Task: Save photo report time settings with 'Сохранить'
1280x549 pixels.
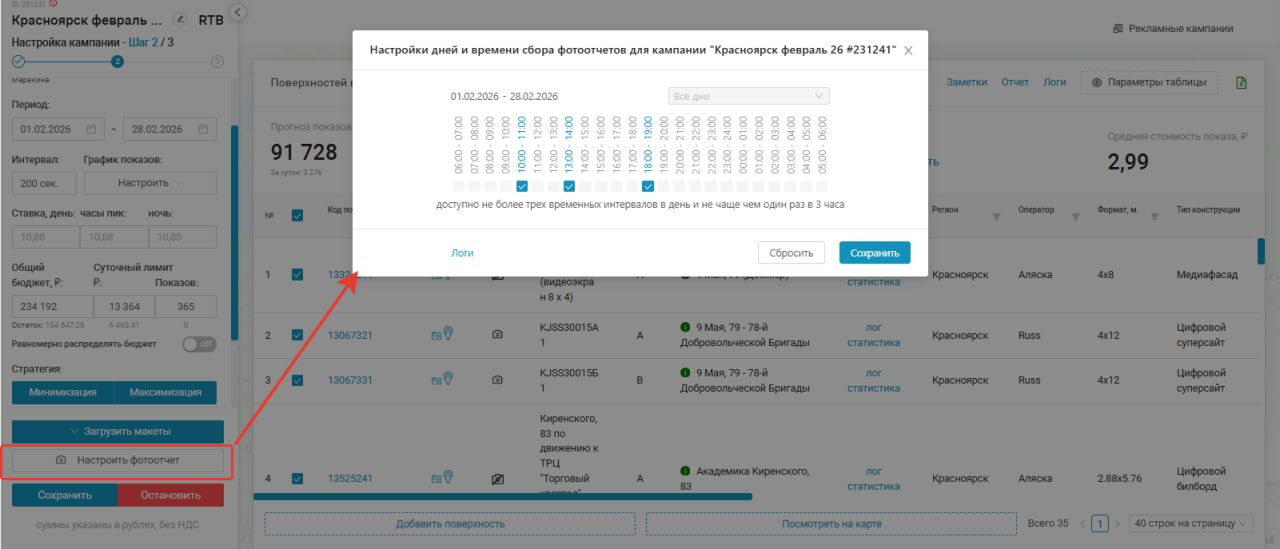Action: tap(874, 253)
